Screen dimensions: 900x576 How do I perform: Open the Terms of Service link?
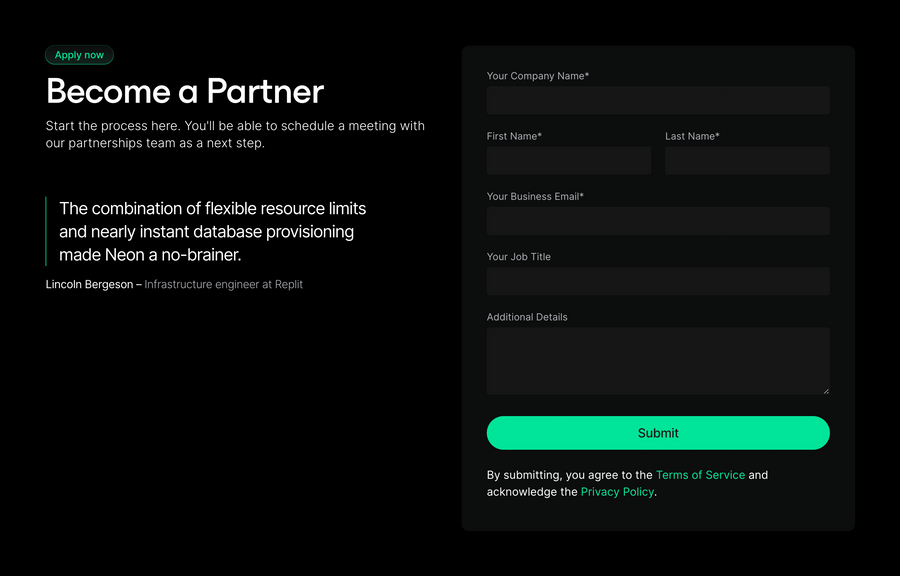(x=700, y=475)
